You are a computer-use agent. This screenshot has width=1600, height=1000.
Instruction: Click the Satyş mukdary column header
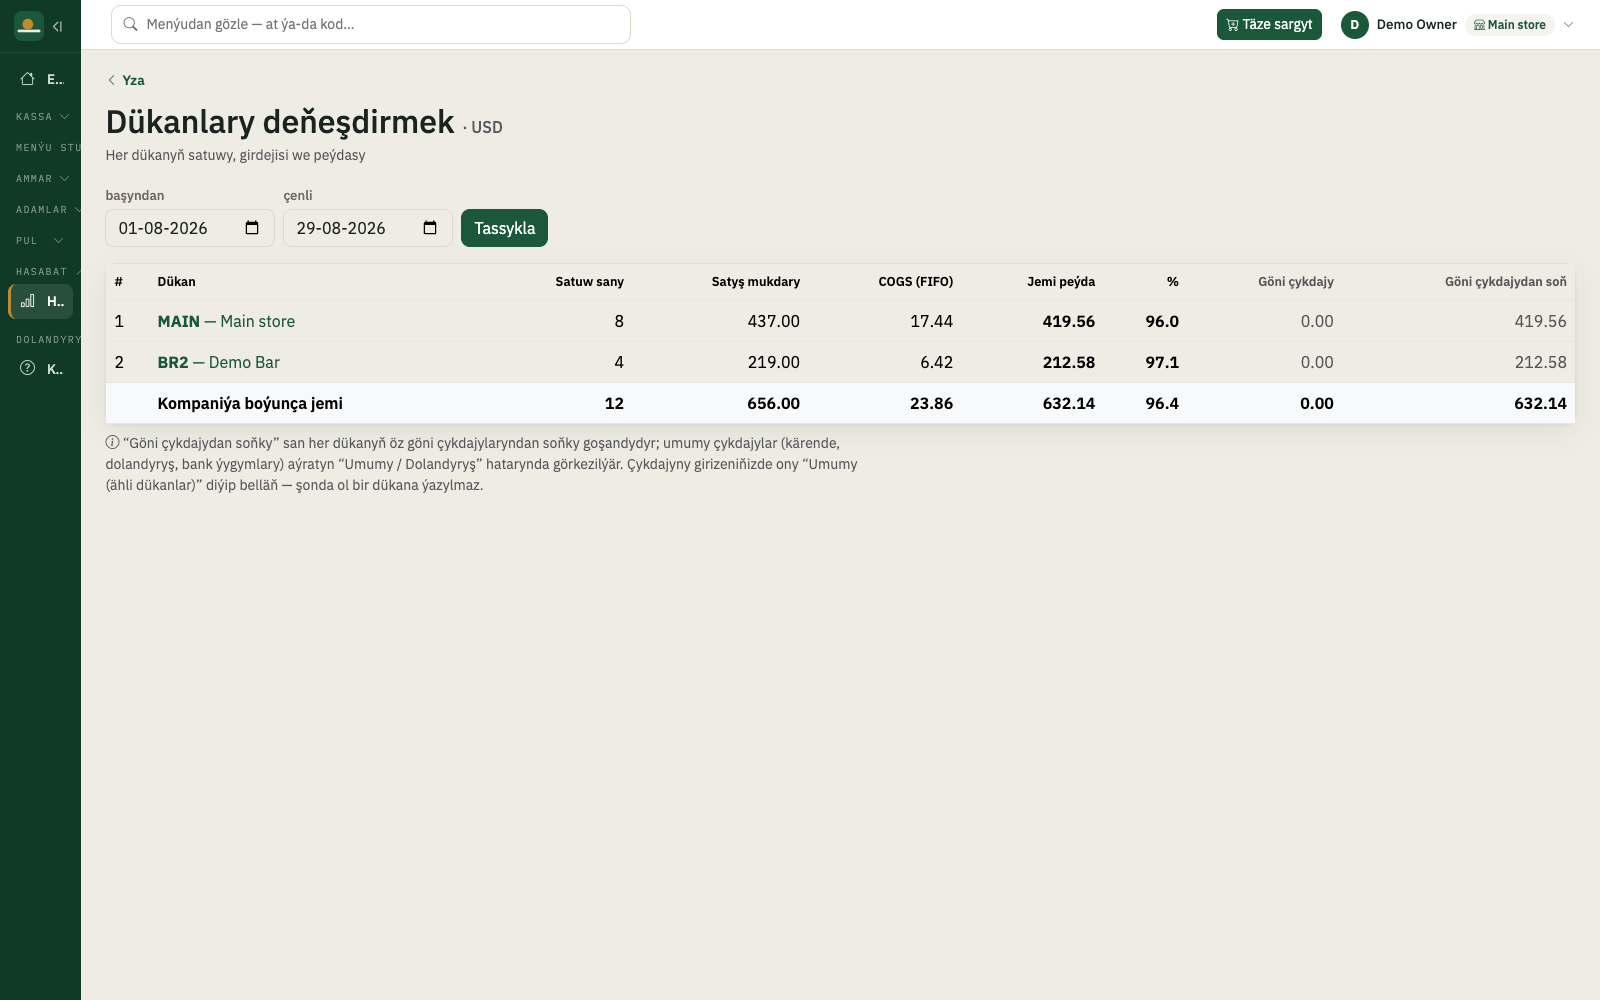756,282
